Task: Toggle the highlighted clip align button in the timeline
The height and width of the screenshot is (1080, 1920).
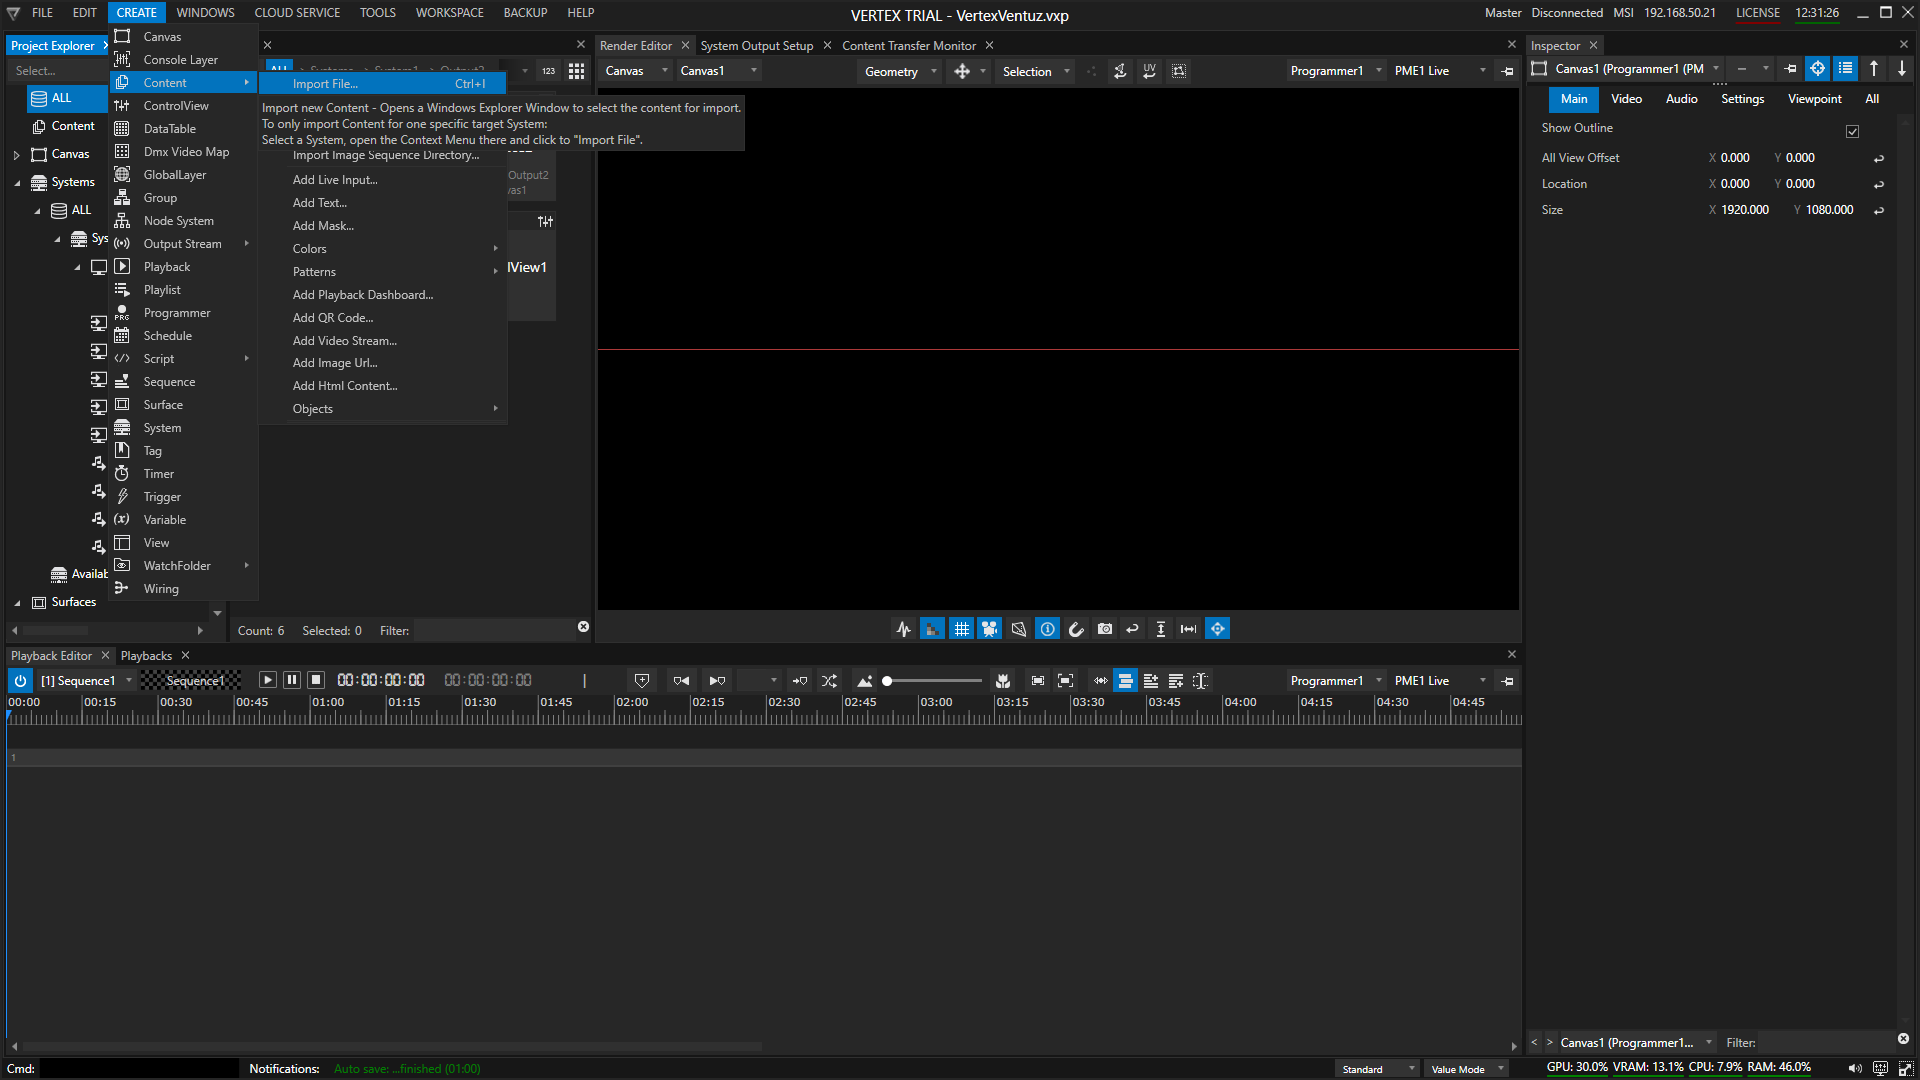Action: coord(1125,681)
